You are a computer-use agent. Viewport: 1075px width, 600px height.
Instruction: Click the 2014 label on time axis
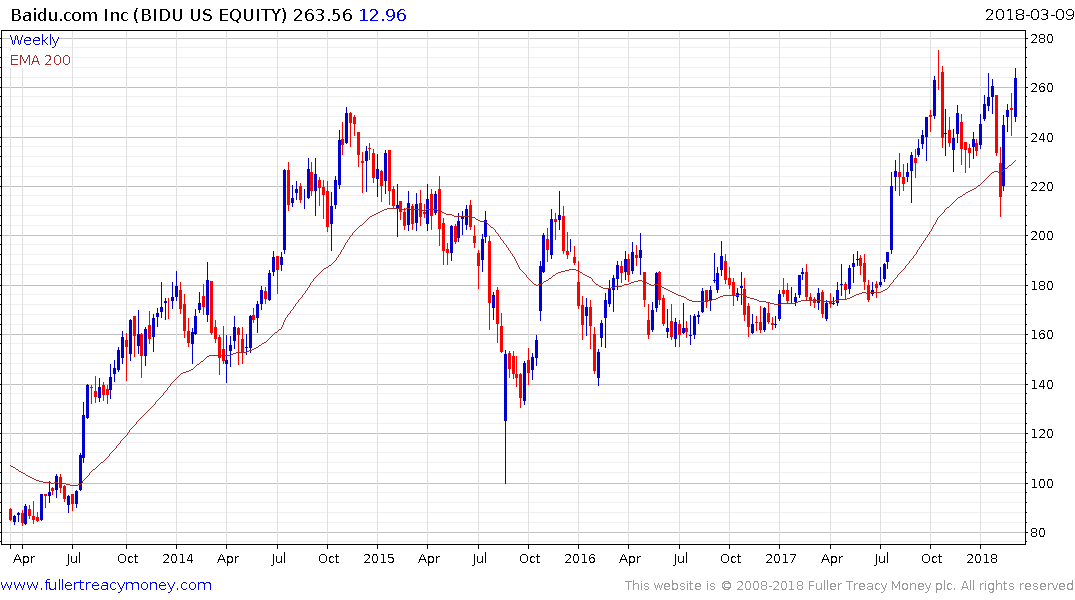[x=177, y=558]
